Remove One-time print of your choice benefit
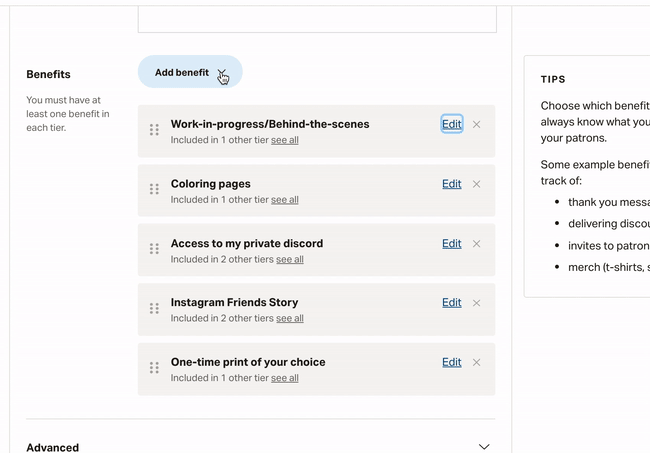The width and height of the screenshot is (650, 453). [477, 363]
